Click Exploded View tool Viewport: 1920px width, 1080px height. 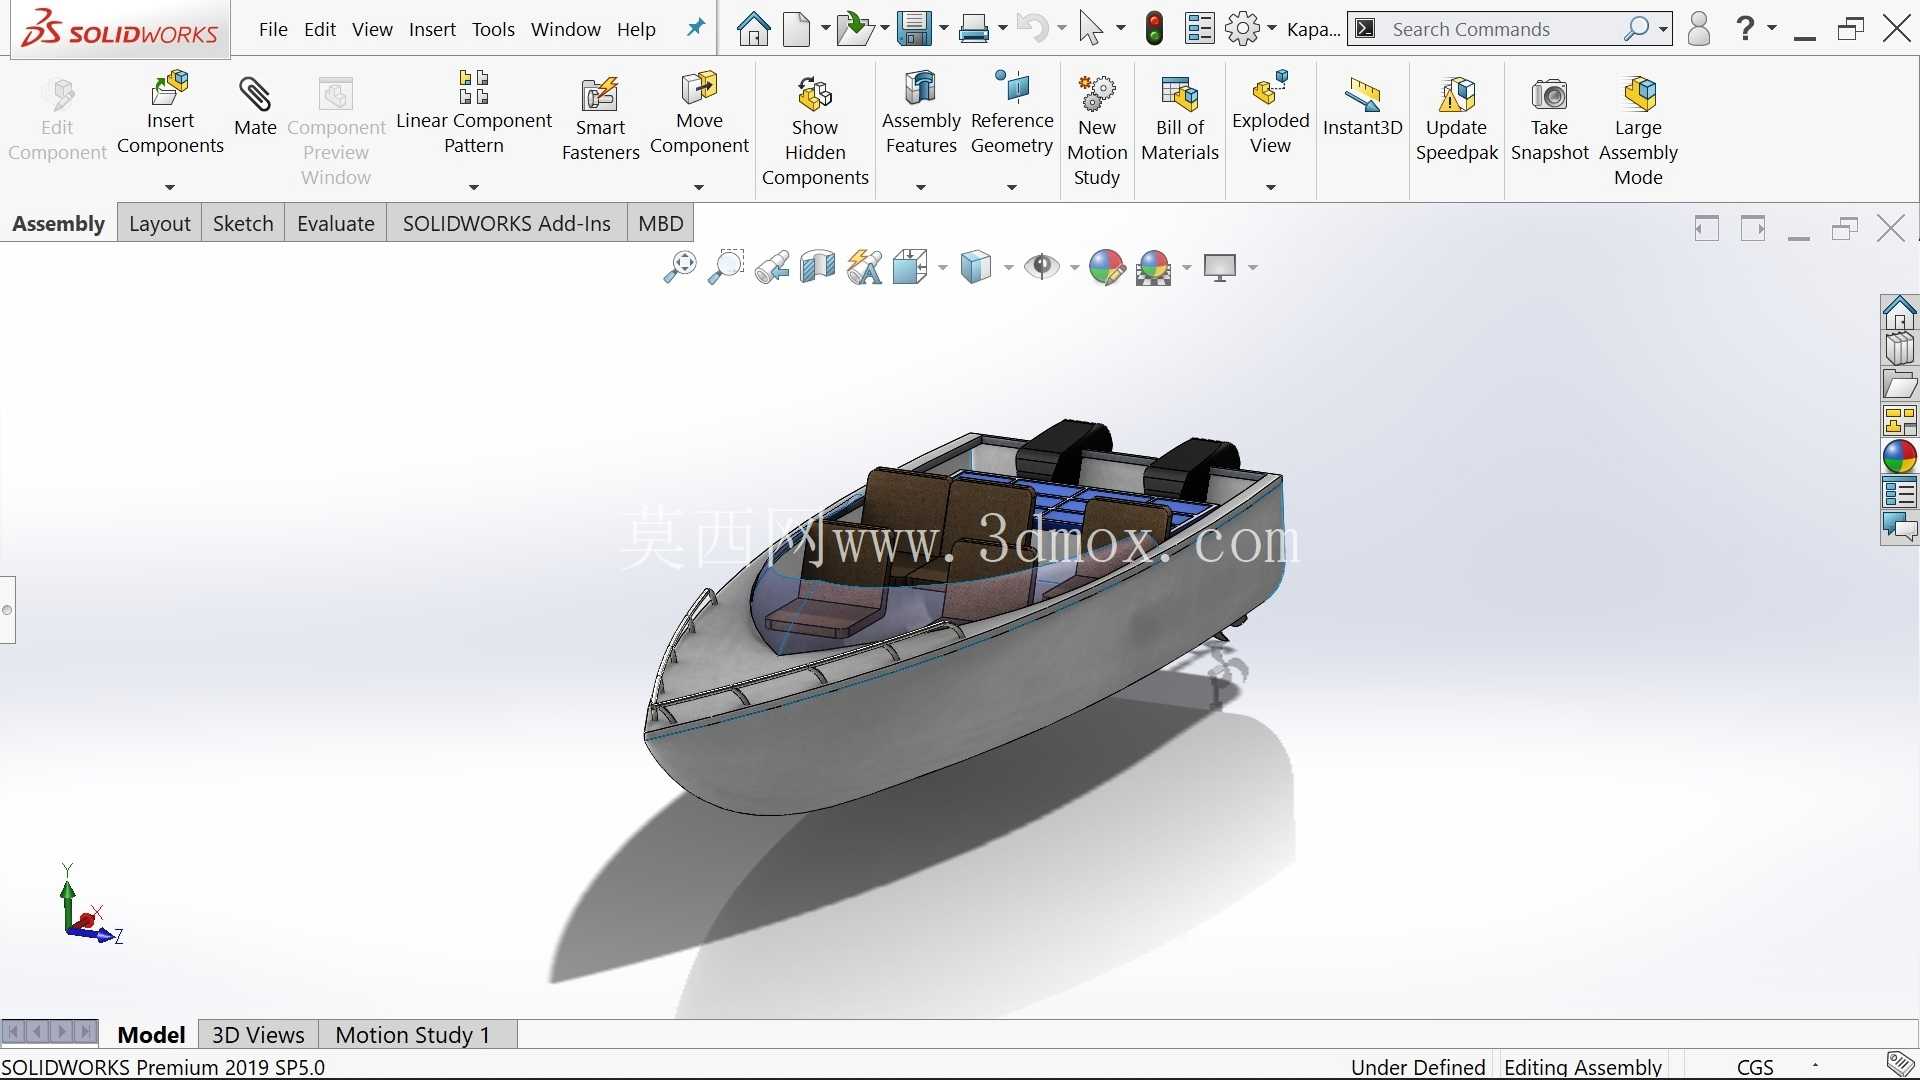(x=1270, y=111)
